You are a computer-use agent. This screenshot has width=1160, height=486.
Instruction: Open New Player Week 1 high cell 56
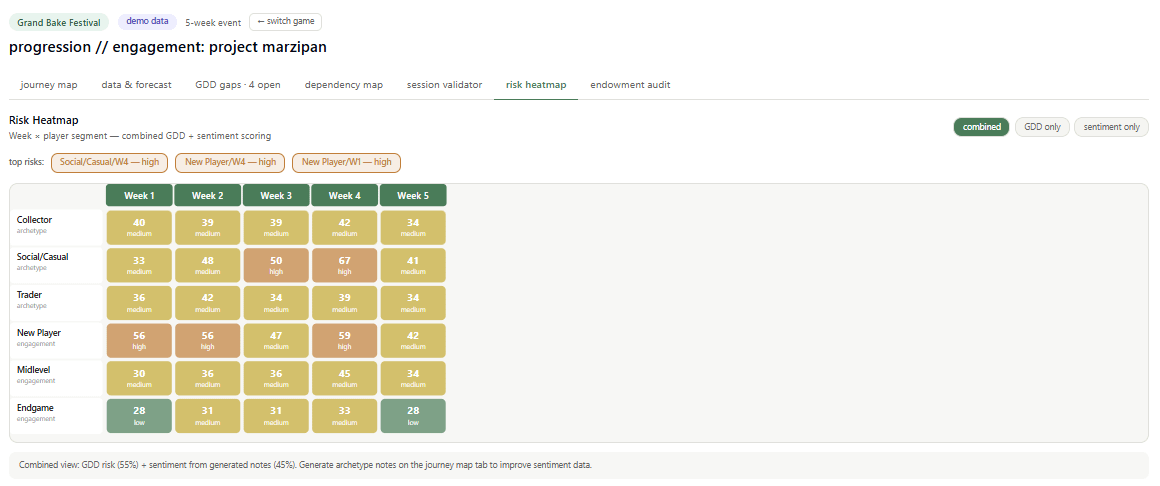pos(139,340)
